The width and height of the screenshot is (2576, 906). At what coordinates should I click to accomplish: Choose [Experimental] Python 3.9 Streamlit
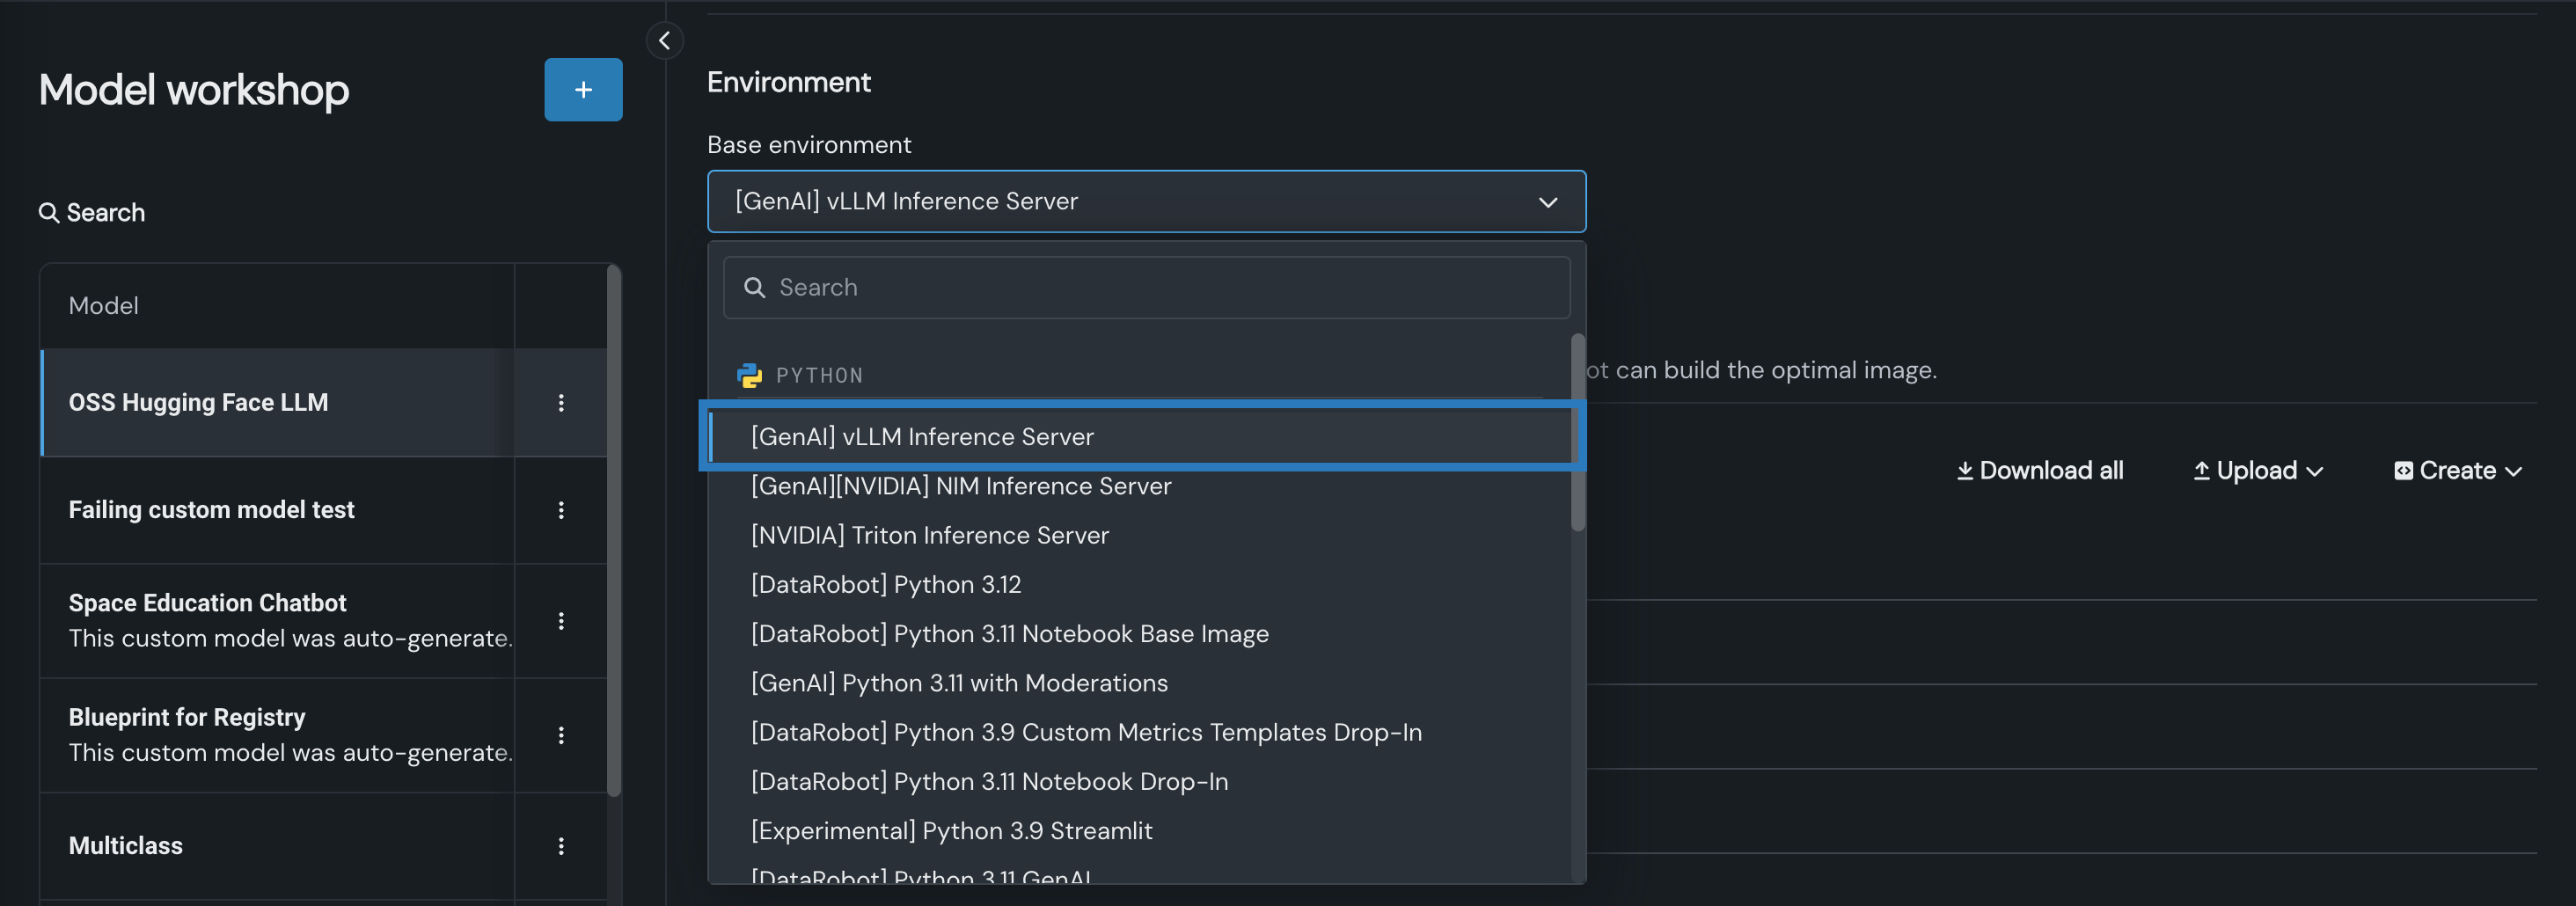(951, 831)
